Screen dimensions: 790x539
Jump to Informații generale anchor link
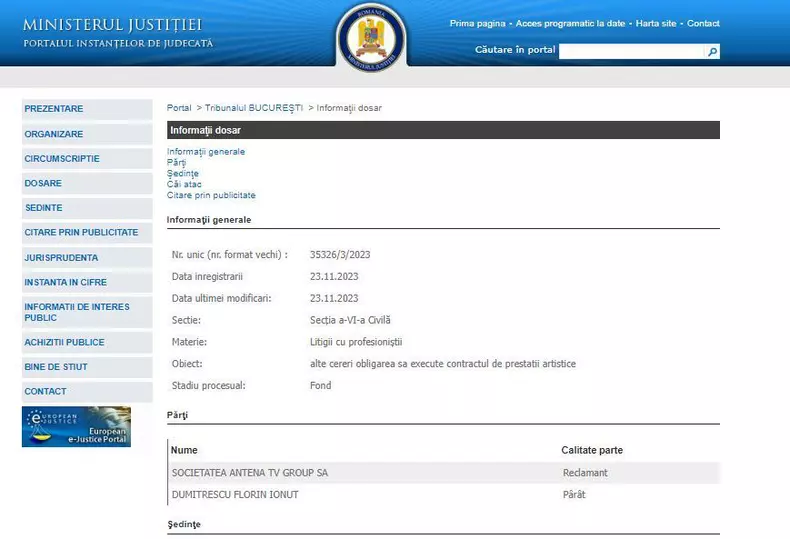click(206, 152)
